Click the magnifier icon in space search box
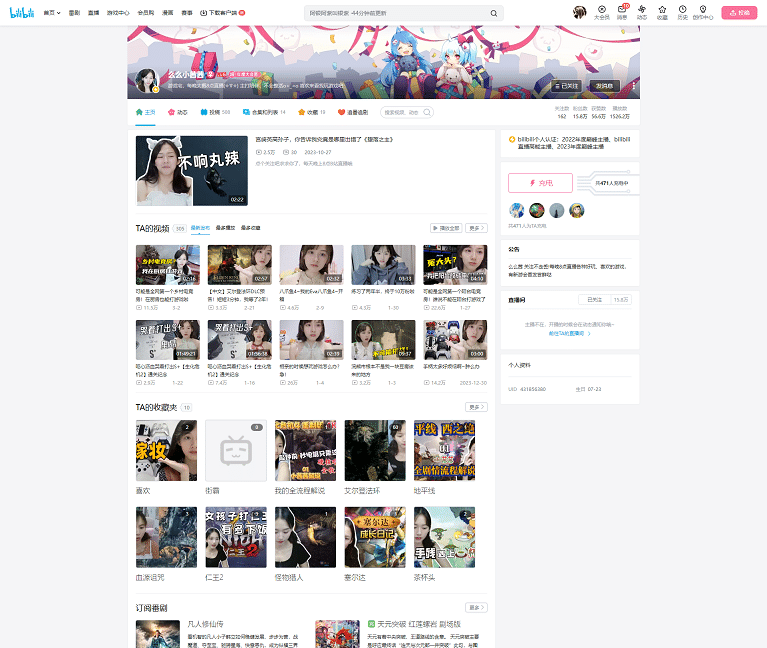 427,112
